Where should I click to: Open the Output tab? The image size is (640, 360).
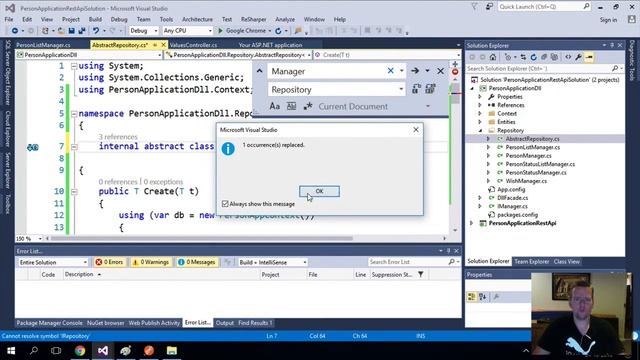224,323
